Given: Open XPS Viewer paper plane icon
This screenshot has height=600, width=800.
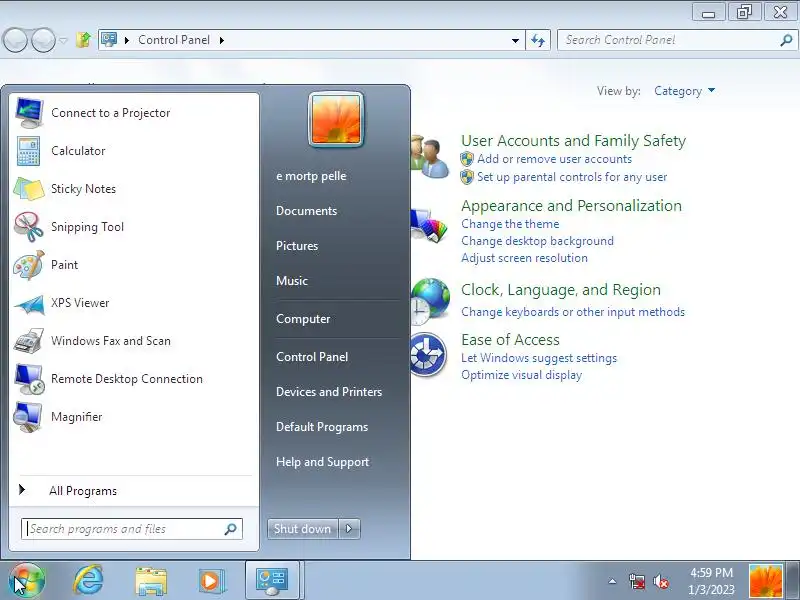Looking at the screenshot, I should [29, 305].
